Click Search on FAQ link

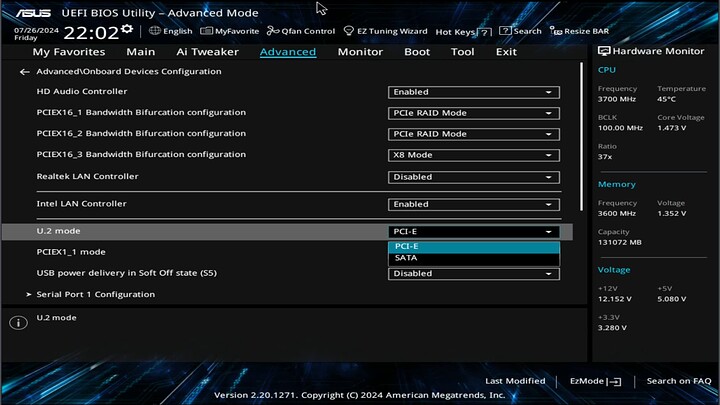(x=679, y=381)
